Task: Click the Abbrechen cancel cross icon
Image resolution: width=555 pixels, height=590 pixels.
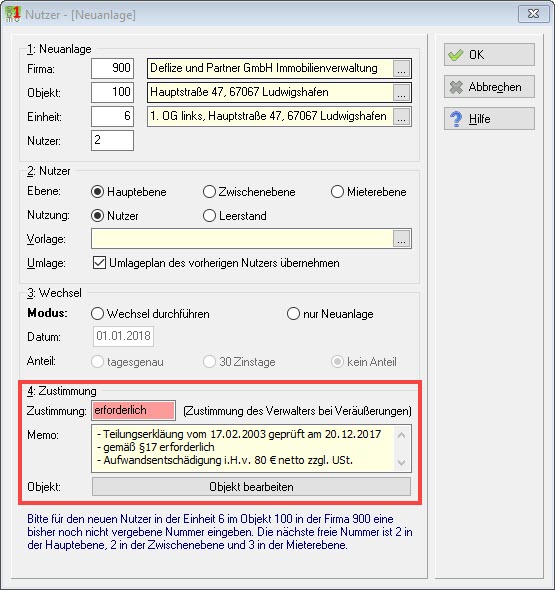Action: point(456,87)
